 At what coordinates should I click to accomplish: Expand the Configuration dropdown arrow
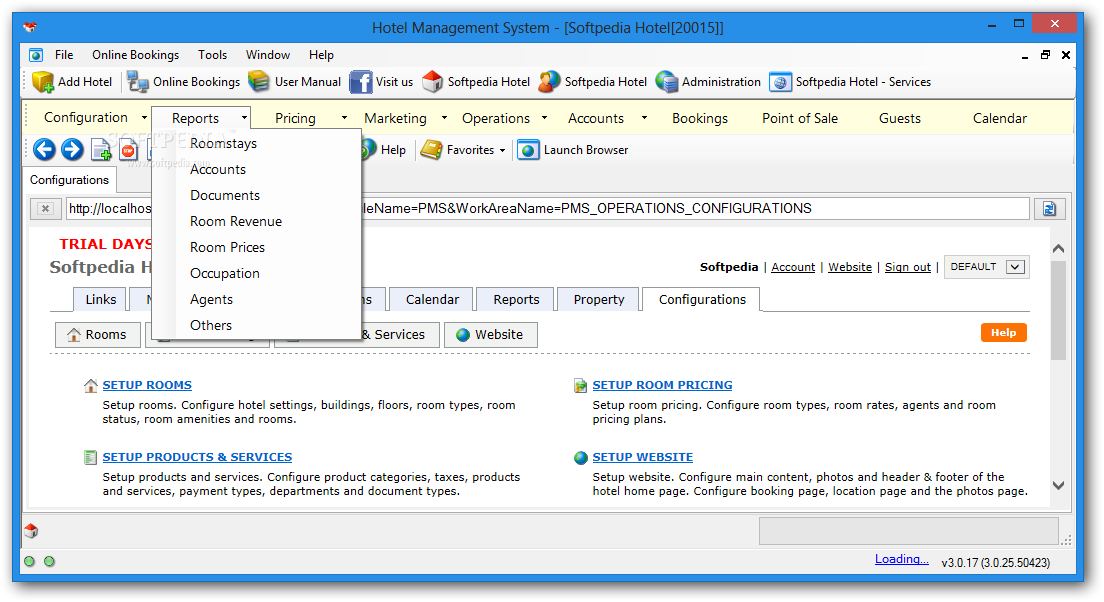pyautogui.click(x=144, y=118)
